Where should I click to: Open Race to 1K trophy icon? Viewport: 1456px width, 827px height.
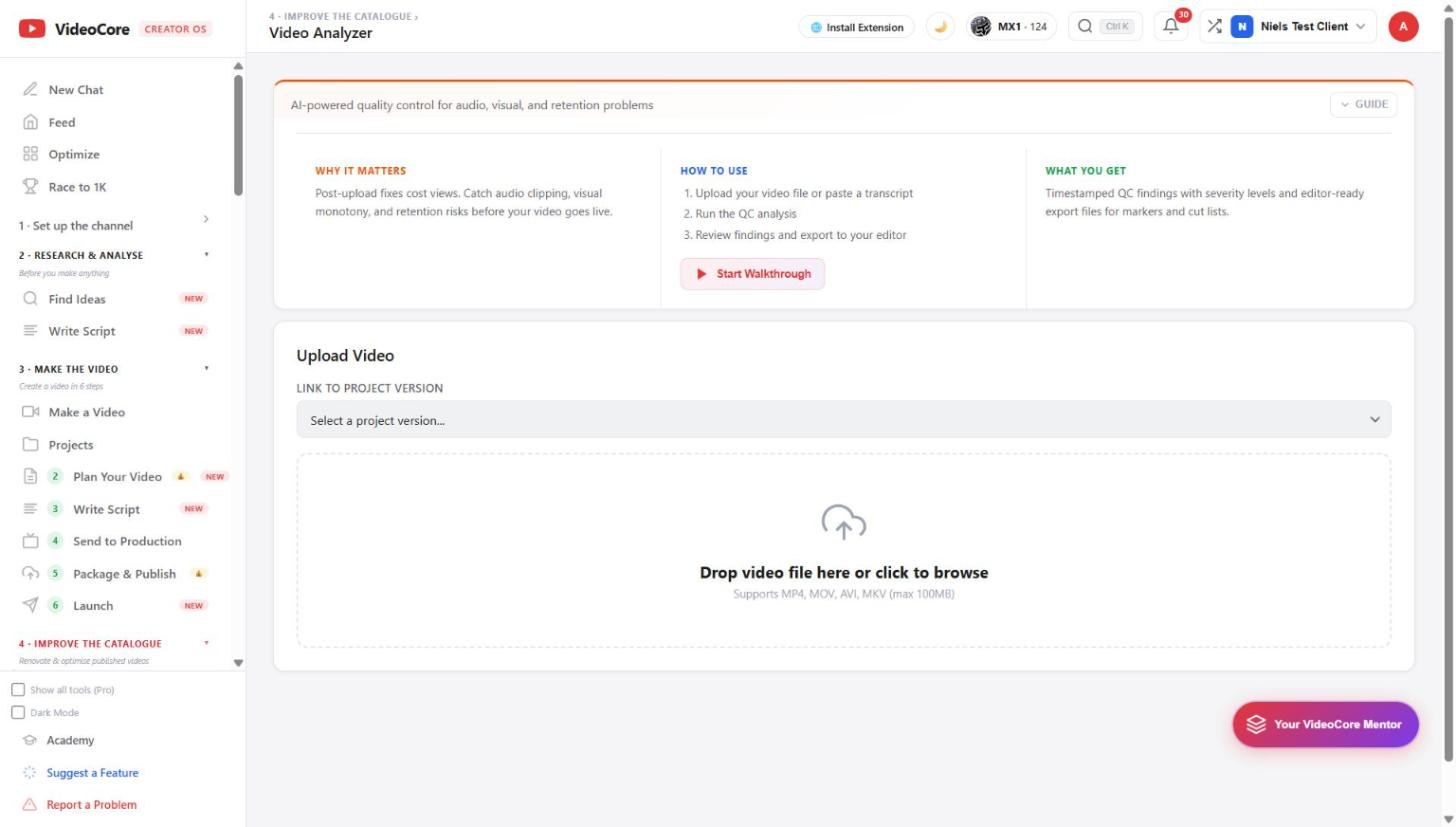click(x=30, y=186)
